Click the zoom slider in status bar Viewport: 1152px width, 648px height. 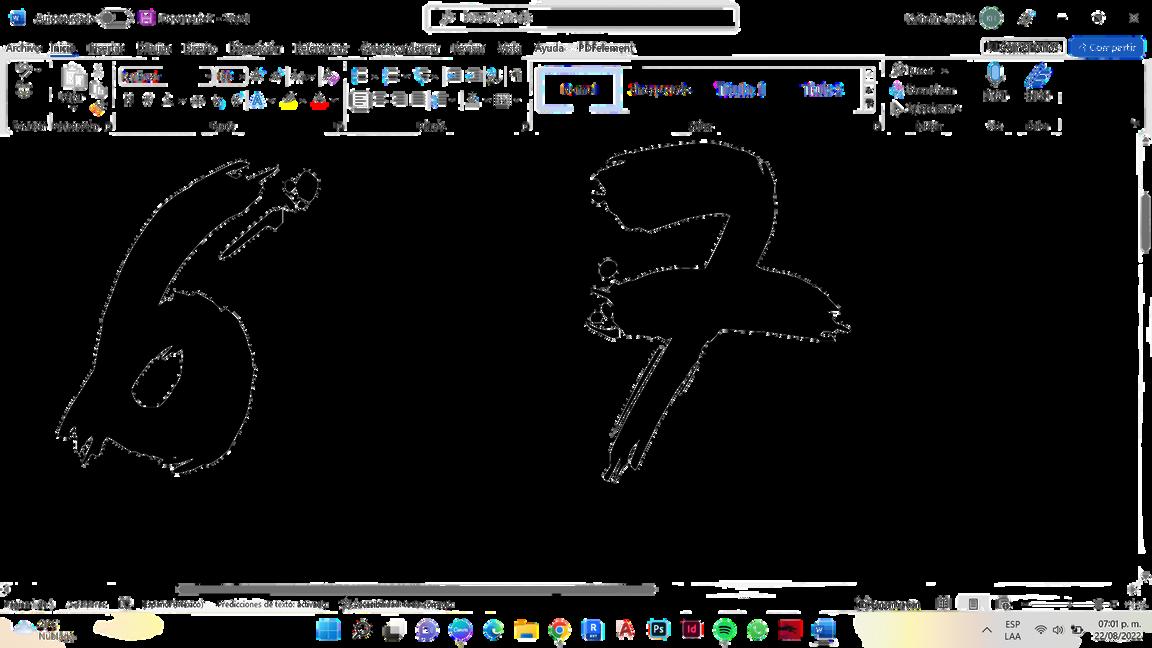[x=1070, y=604]
